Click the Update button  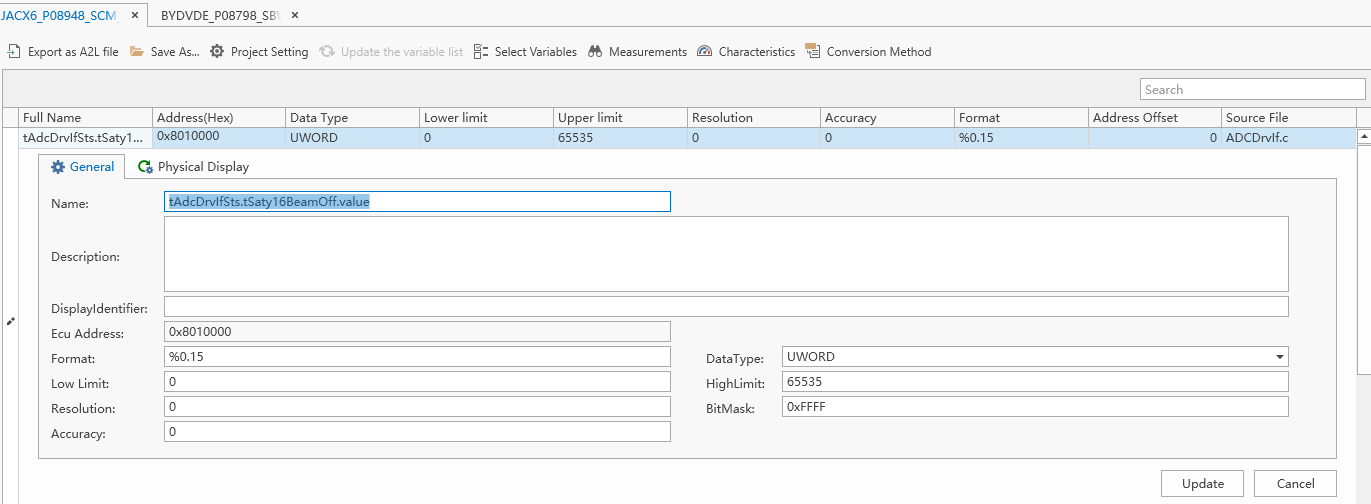(1202, 483)
